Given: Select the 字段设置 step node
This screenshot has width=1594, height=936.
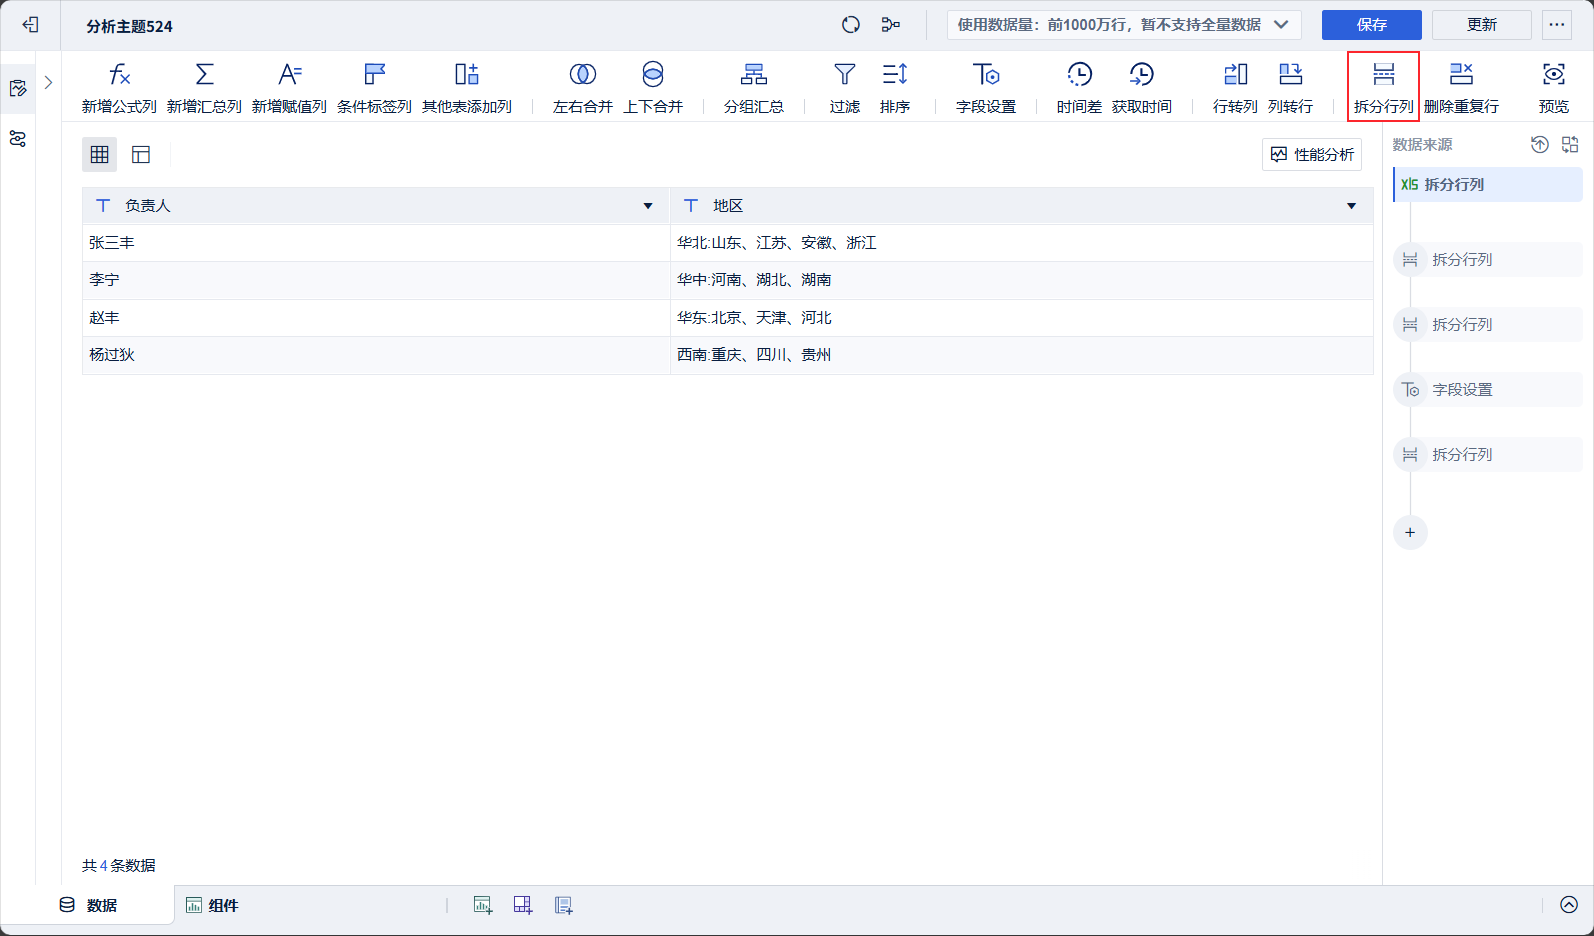Looking at the screenshot, I should pos(1488,390).
